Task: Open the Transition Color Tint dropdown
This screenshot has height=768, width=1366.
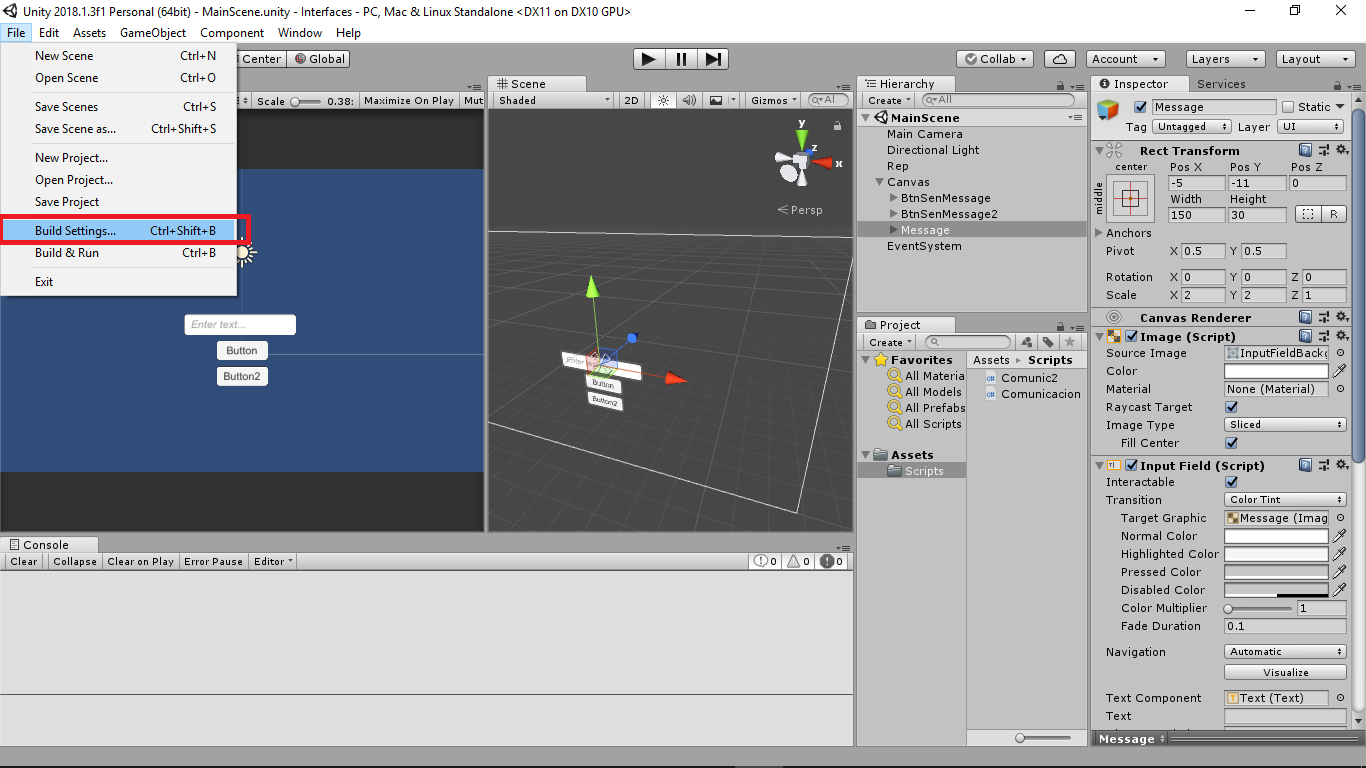Action: pos(1285,500)
